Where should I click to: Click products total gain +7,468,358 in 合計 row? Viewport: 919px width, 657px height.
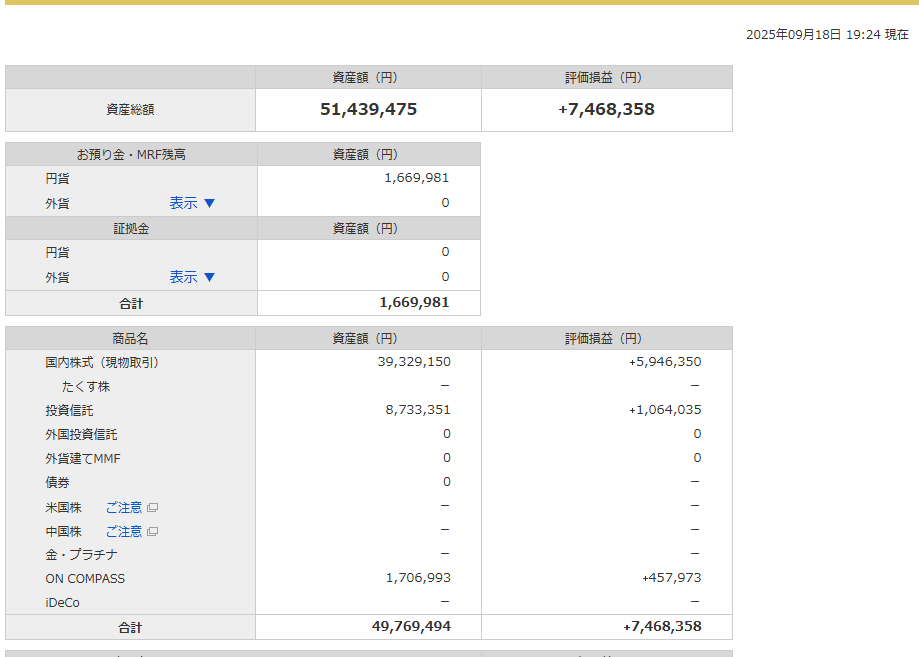(x=662, y=627)
